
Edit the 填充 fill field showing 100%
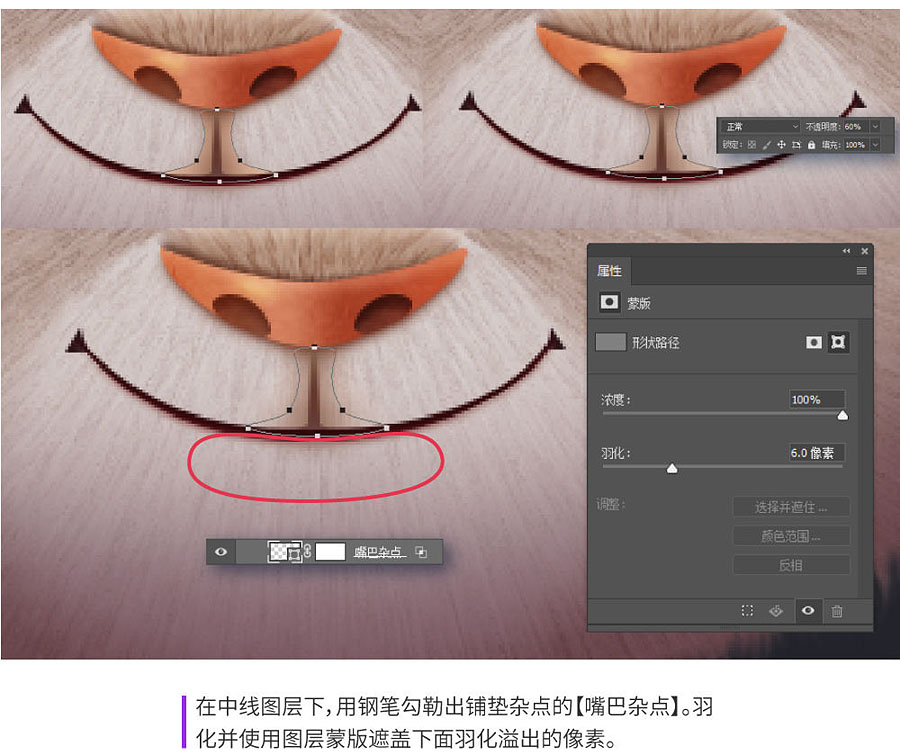855,145
